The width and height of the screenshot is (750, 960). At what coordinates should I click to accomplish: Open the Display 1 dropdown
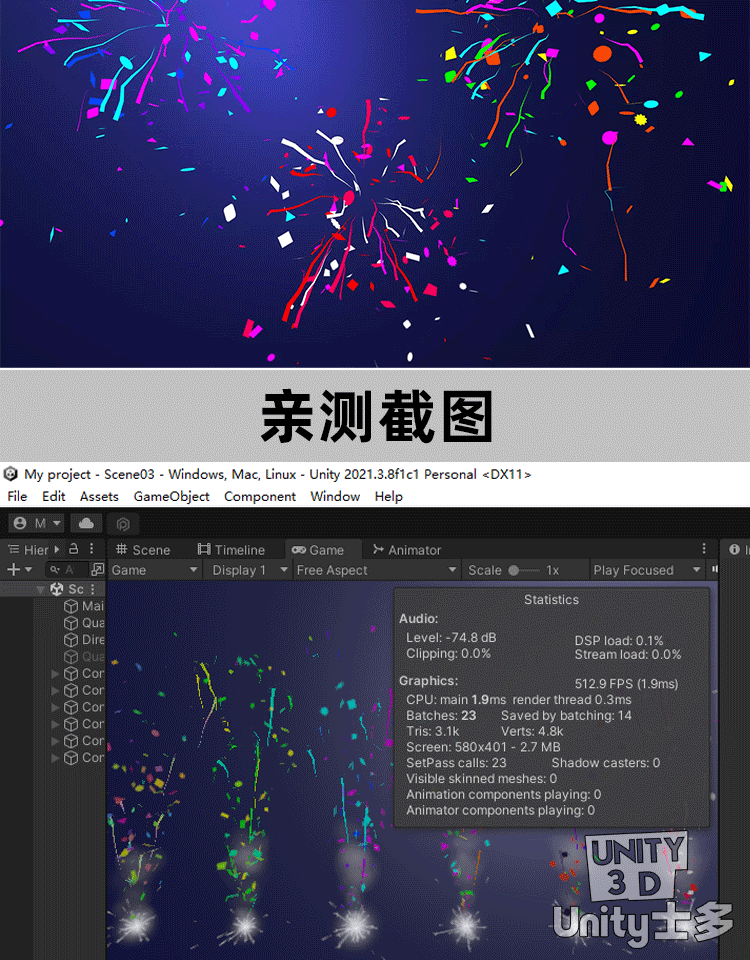247,570
